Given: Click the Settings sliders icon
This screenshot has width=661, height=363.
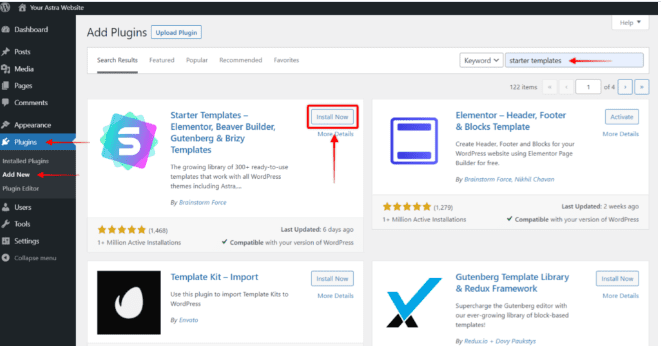Looking at the screenshot, I should coord(6,241).
